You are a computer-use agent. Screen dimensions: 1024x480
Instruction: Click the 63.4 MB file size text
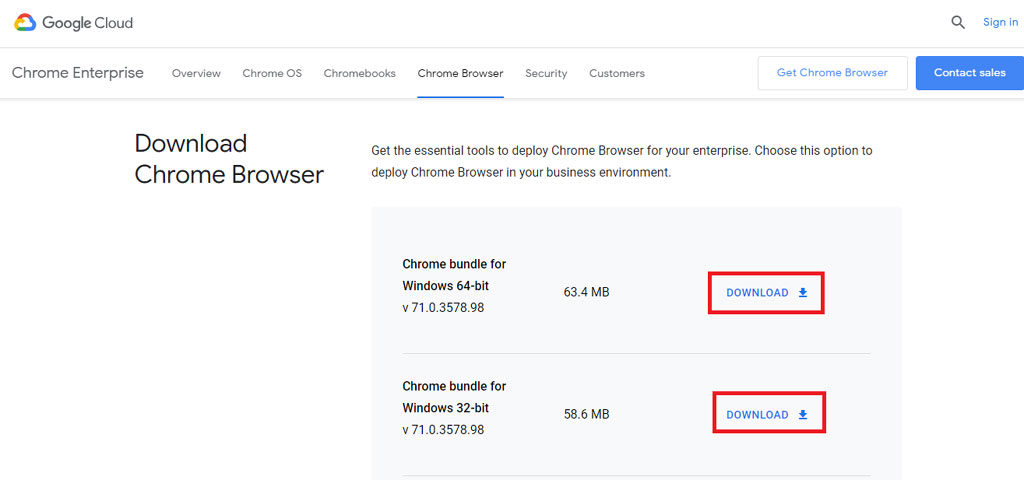click(586, 292)
